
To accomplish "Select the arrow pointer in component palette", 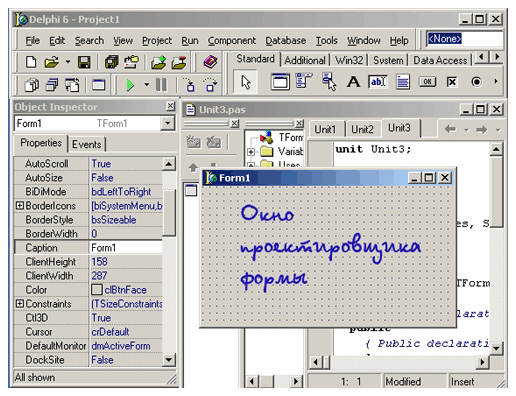I will point(246,82).
